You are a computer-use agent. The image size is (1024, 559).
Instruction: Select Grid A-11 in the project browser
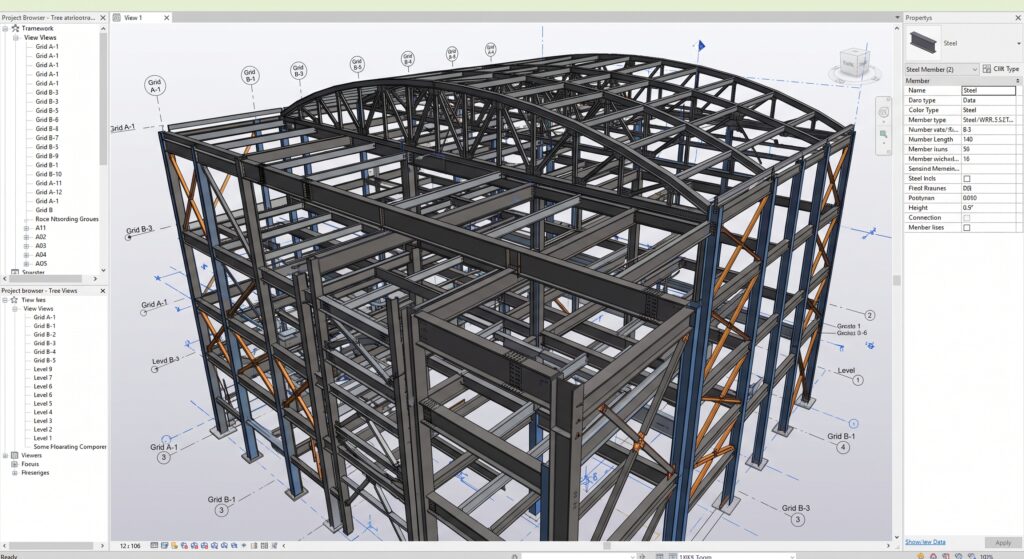tap(48, 183)
